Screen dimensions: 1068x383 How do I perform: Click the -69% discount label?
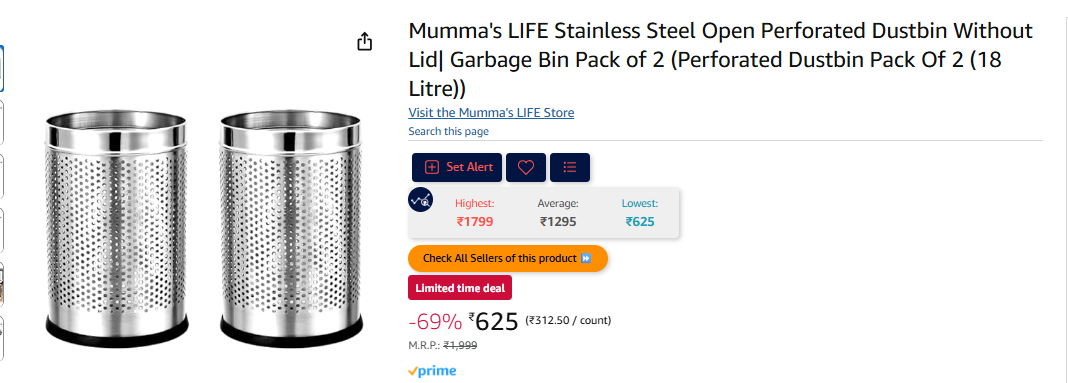pos(435,320)
